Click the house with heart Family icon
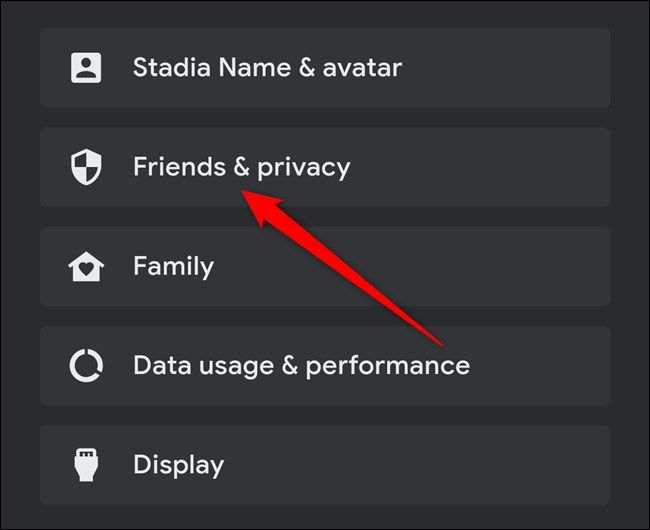650x530 pixels. coord(86,266)
